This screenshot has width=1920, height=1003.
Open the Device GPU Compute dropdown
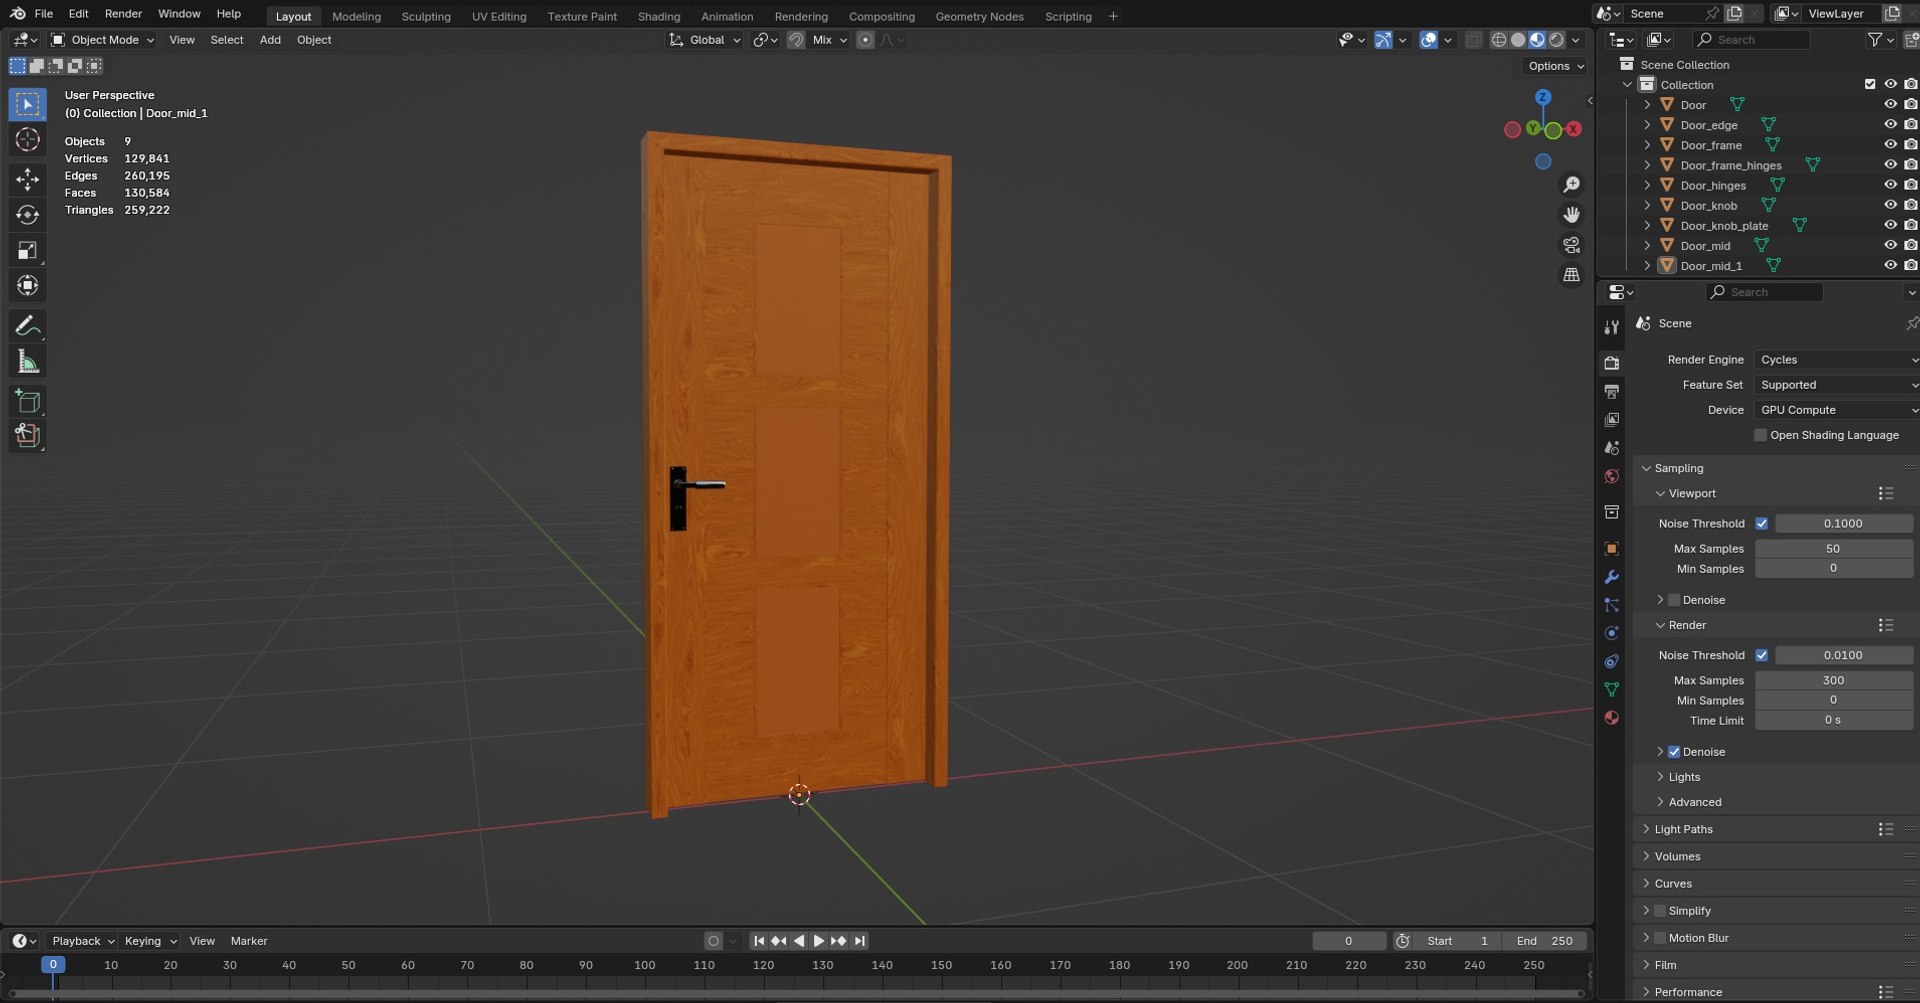pyautogui.click(x=1836, y=410)
